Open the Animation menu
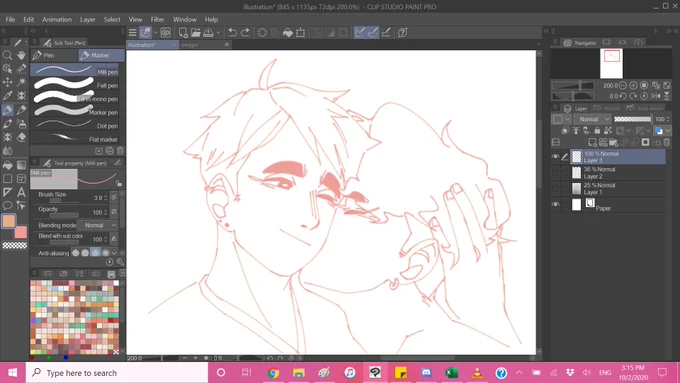This screenshot has height=383, width=680. 57,20
